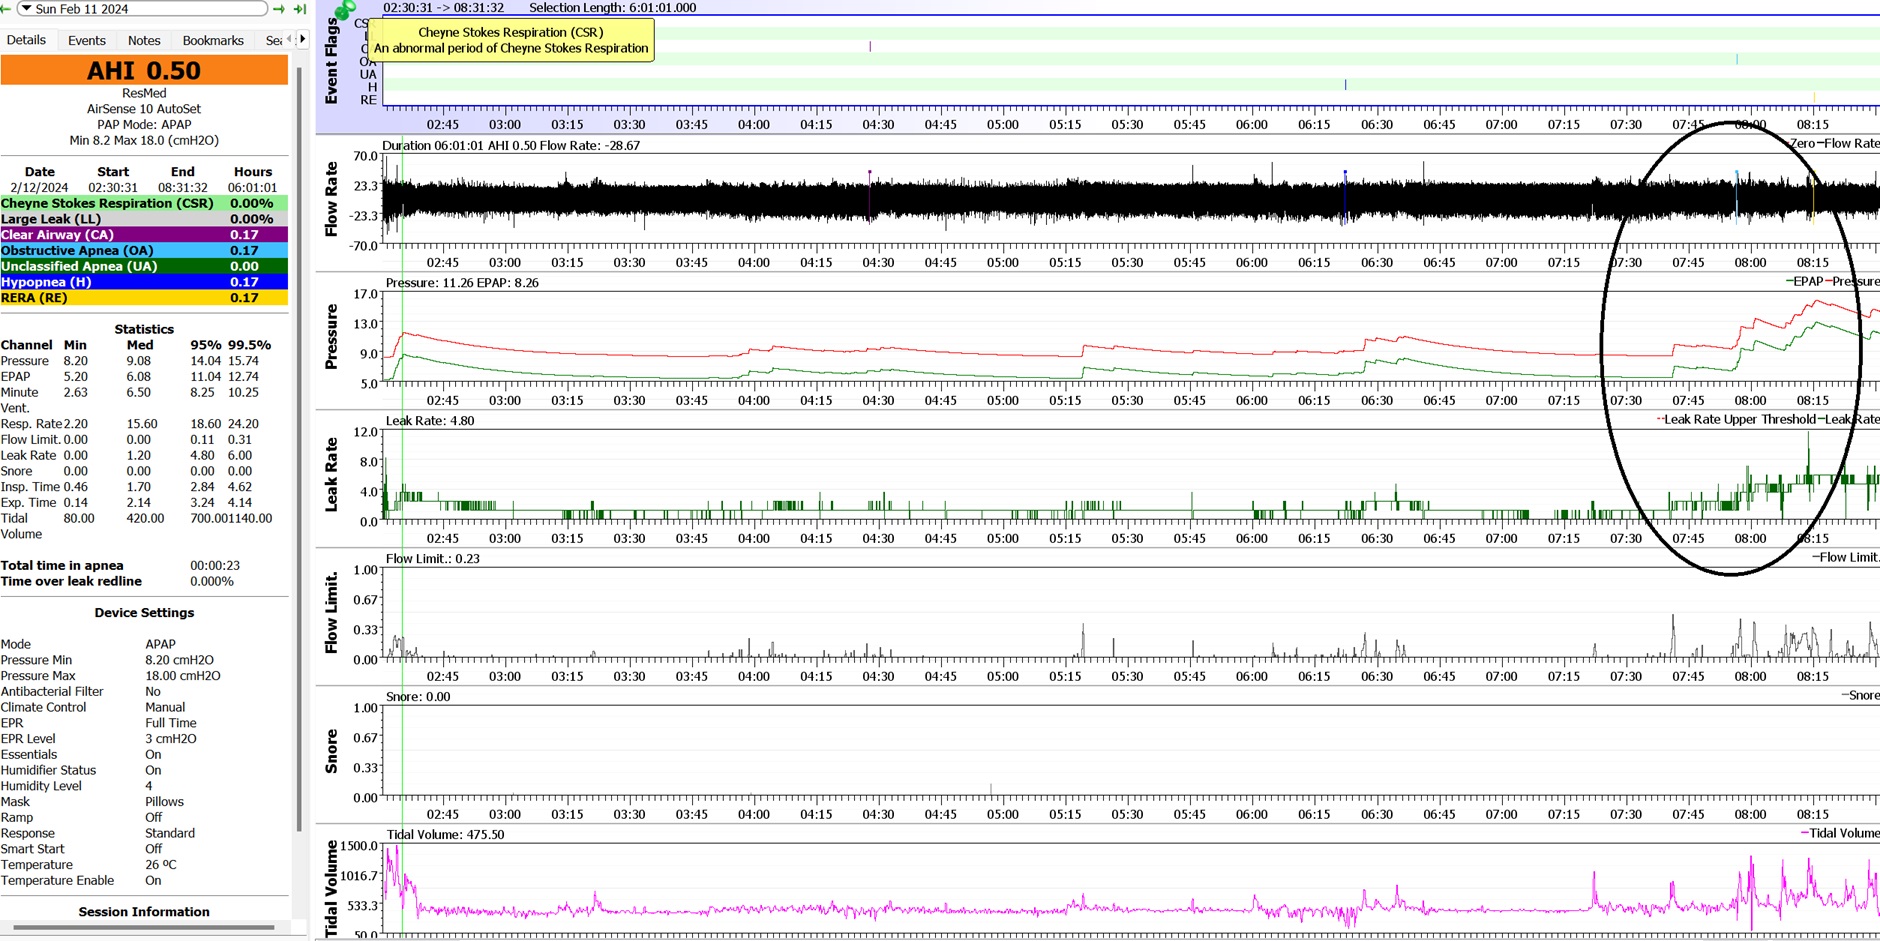Click the Flow Limit. graph title
The height and width of the screenshot is (941, 1880).
point(331,613)
